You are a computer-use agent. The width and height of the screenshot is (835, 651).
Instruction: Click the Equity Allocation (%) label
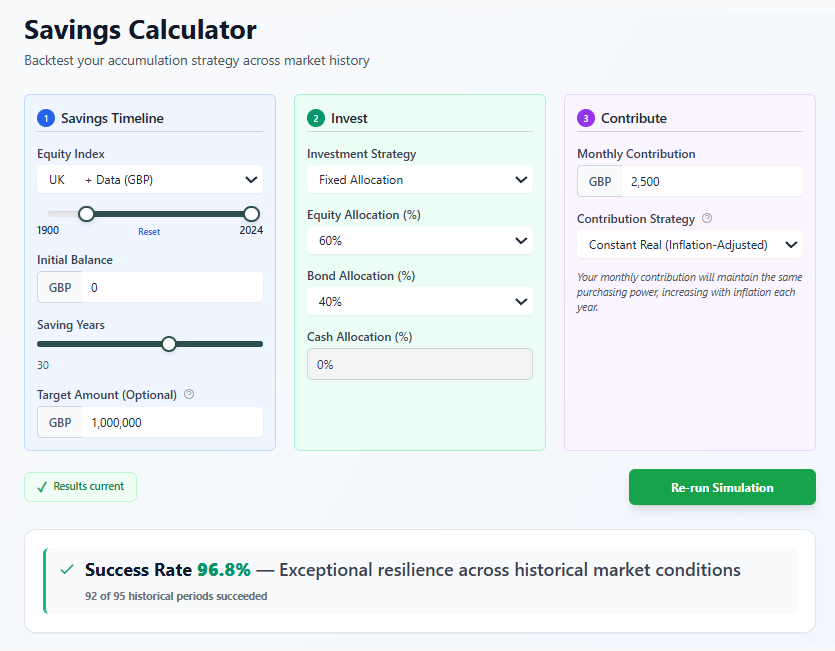tap(364, 215)
